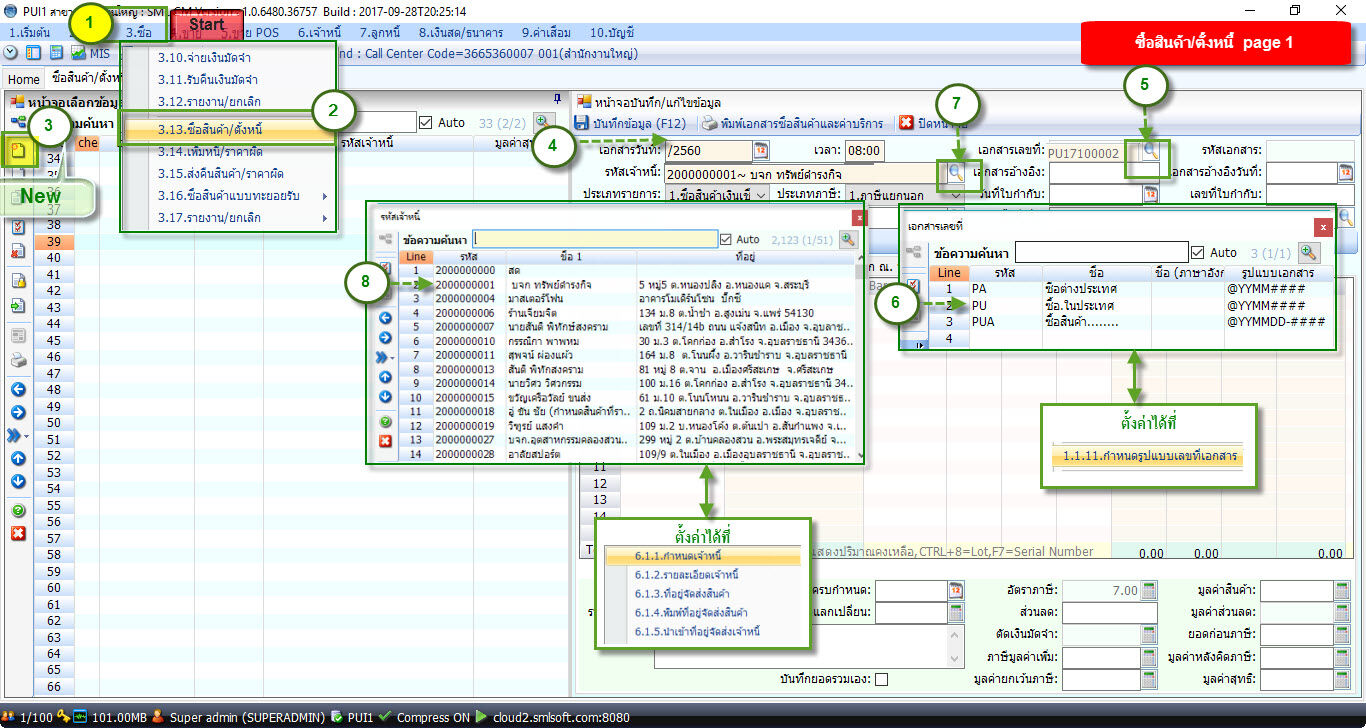Screen dimensions: 1366x728
Task: Click zoom search icon in รหัสเจ้าหนี้ popup
Action: [x=848, y=240]
